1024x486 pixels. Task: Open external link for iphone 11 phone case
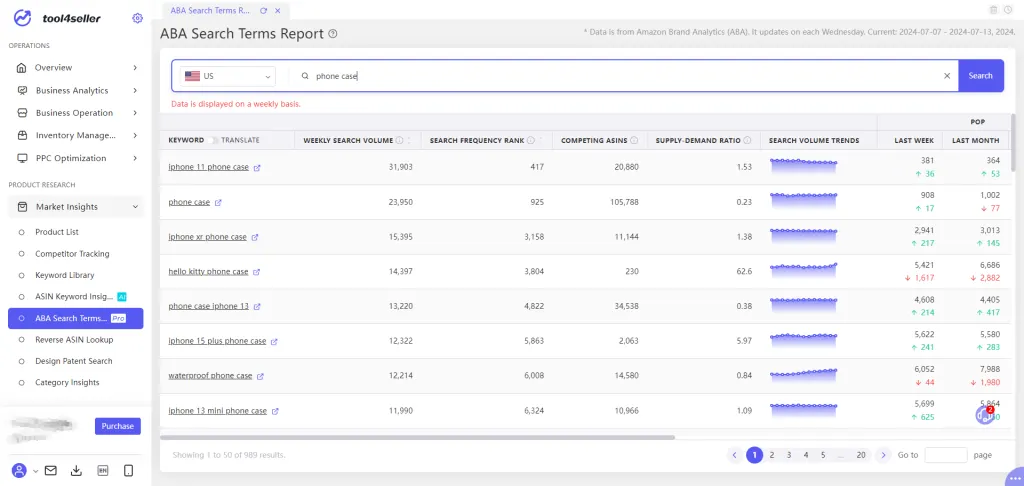257,168
